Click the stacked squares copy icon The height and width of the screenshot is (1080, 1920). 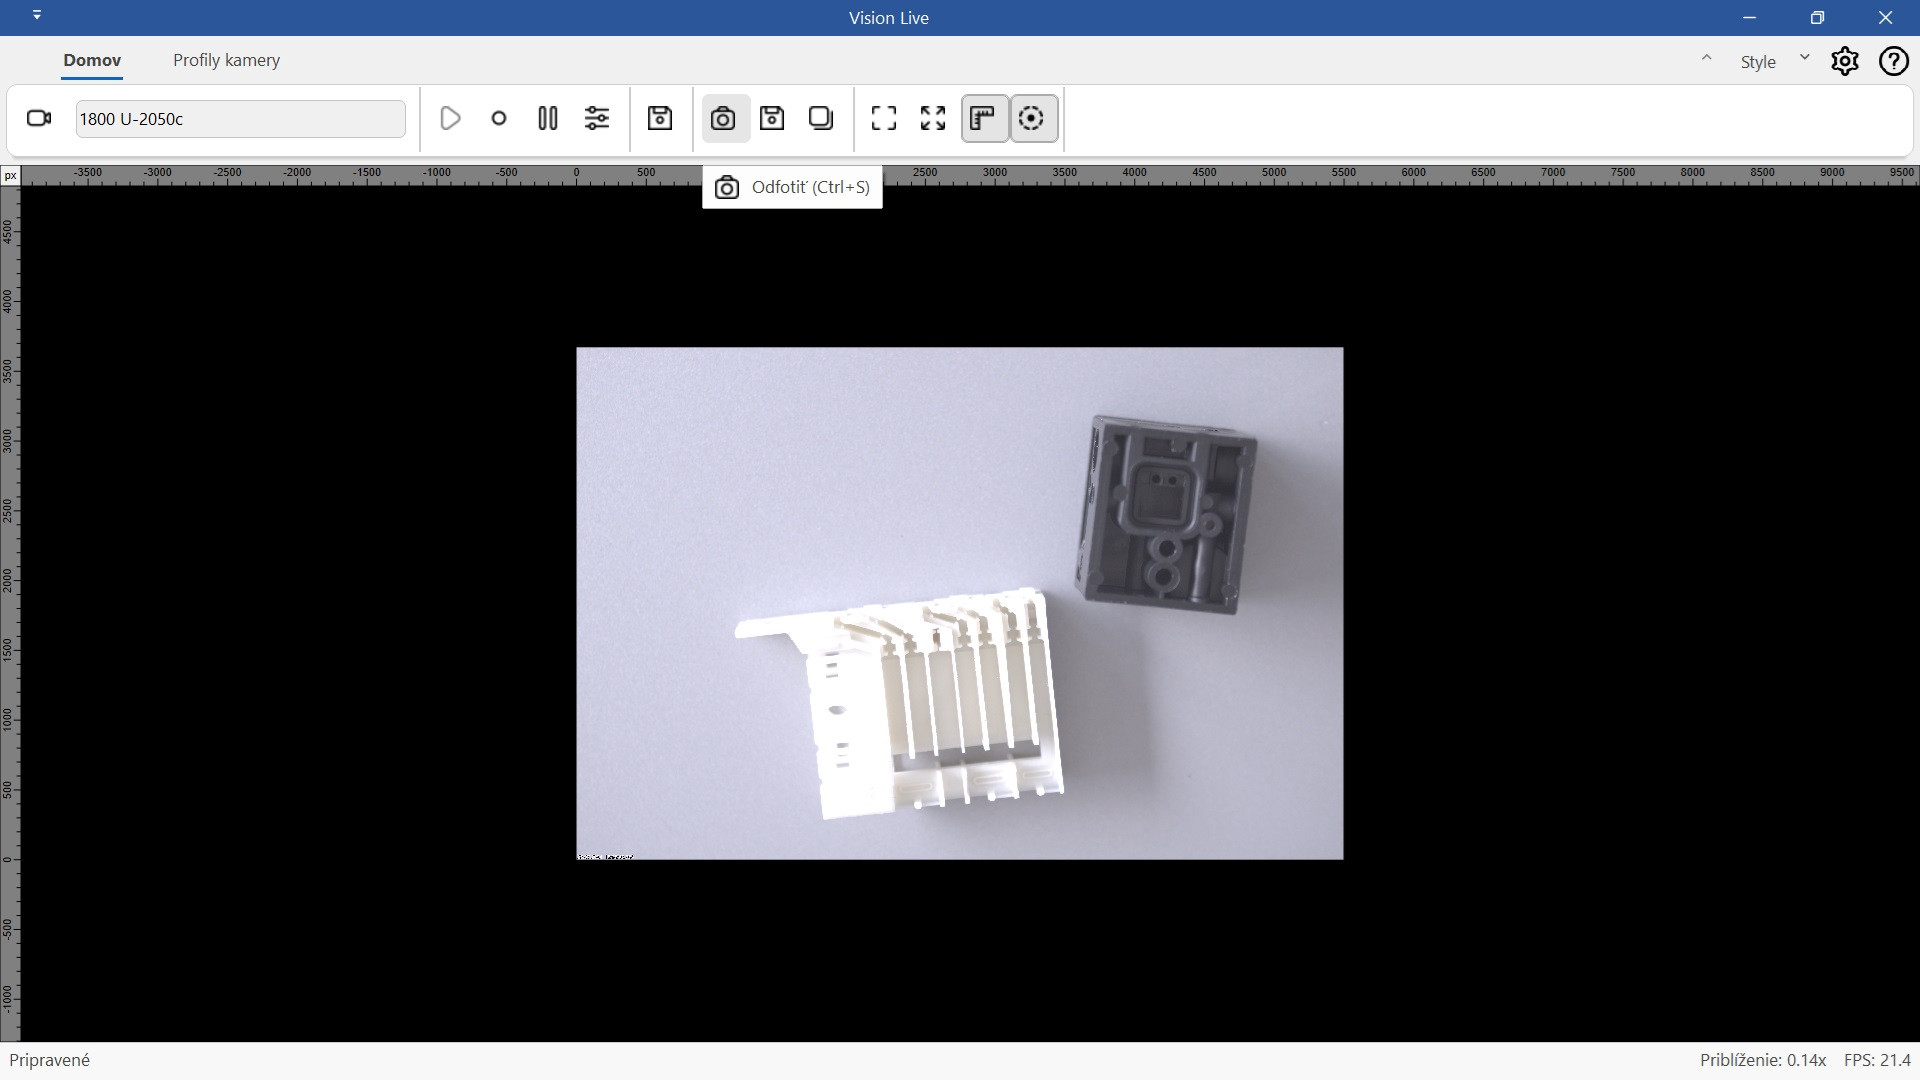[x=821, y=119]
